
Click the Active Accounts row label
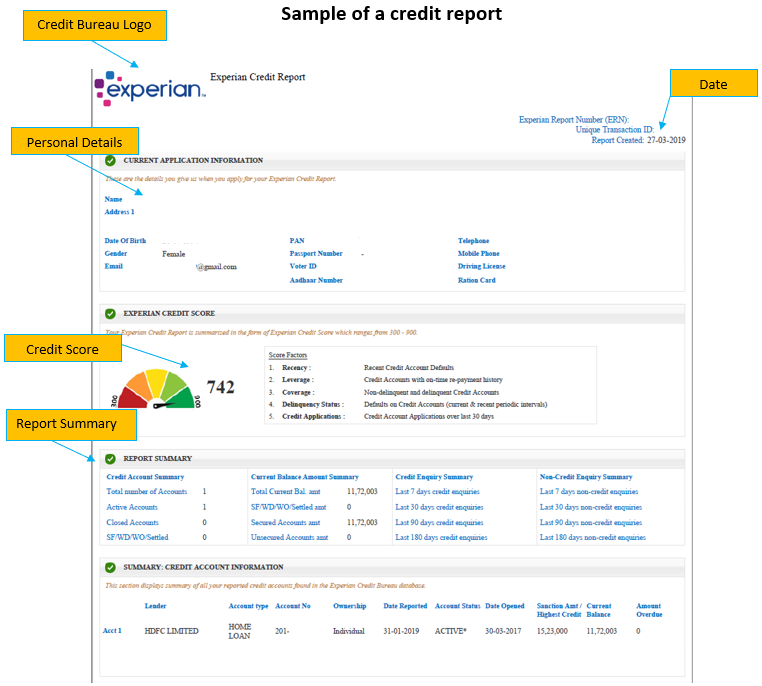[132, 507]
